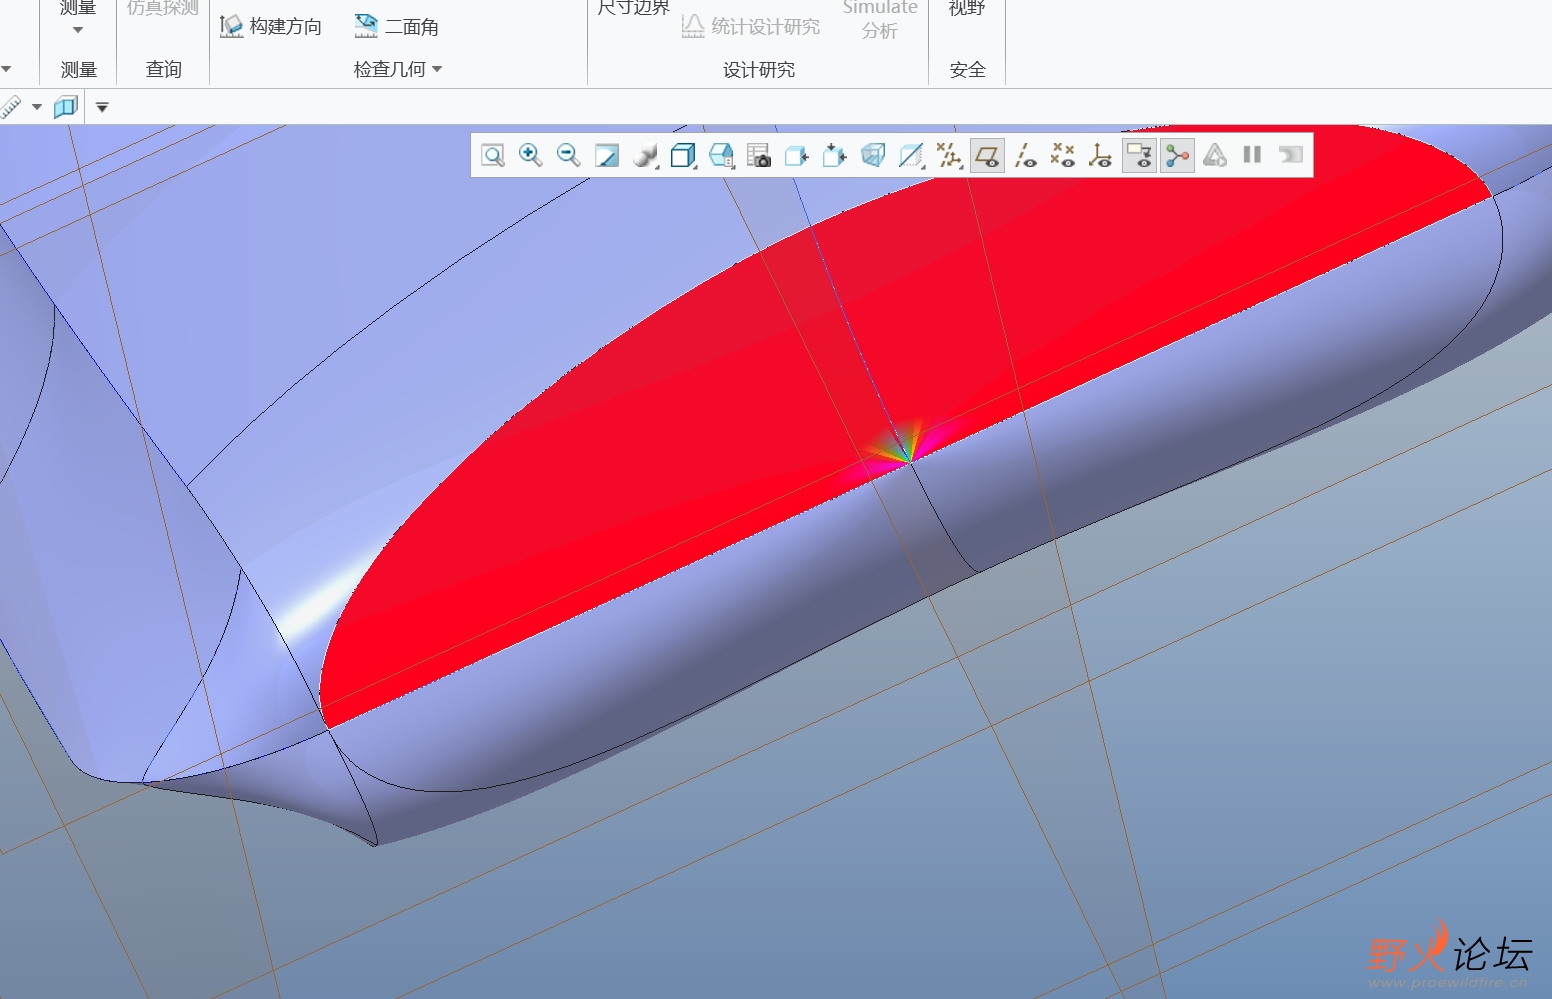Click the pause simulation button
The height and width of the screenshot is (999, 1552).
[1252, 154]
